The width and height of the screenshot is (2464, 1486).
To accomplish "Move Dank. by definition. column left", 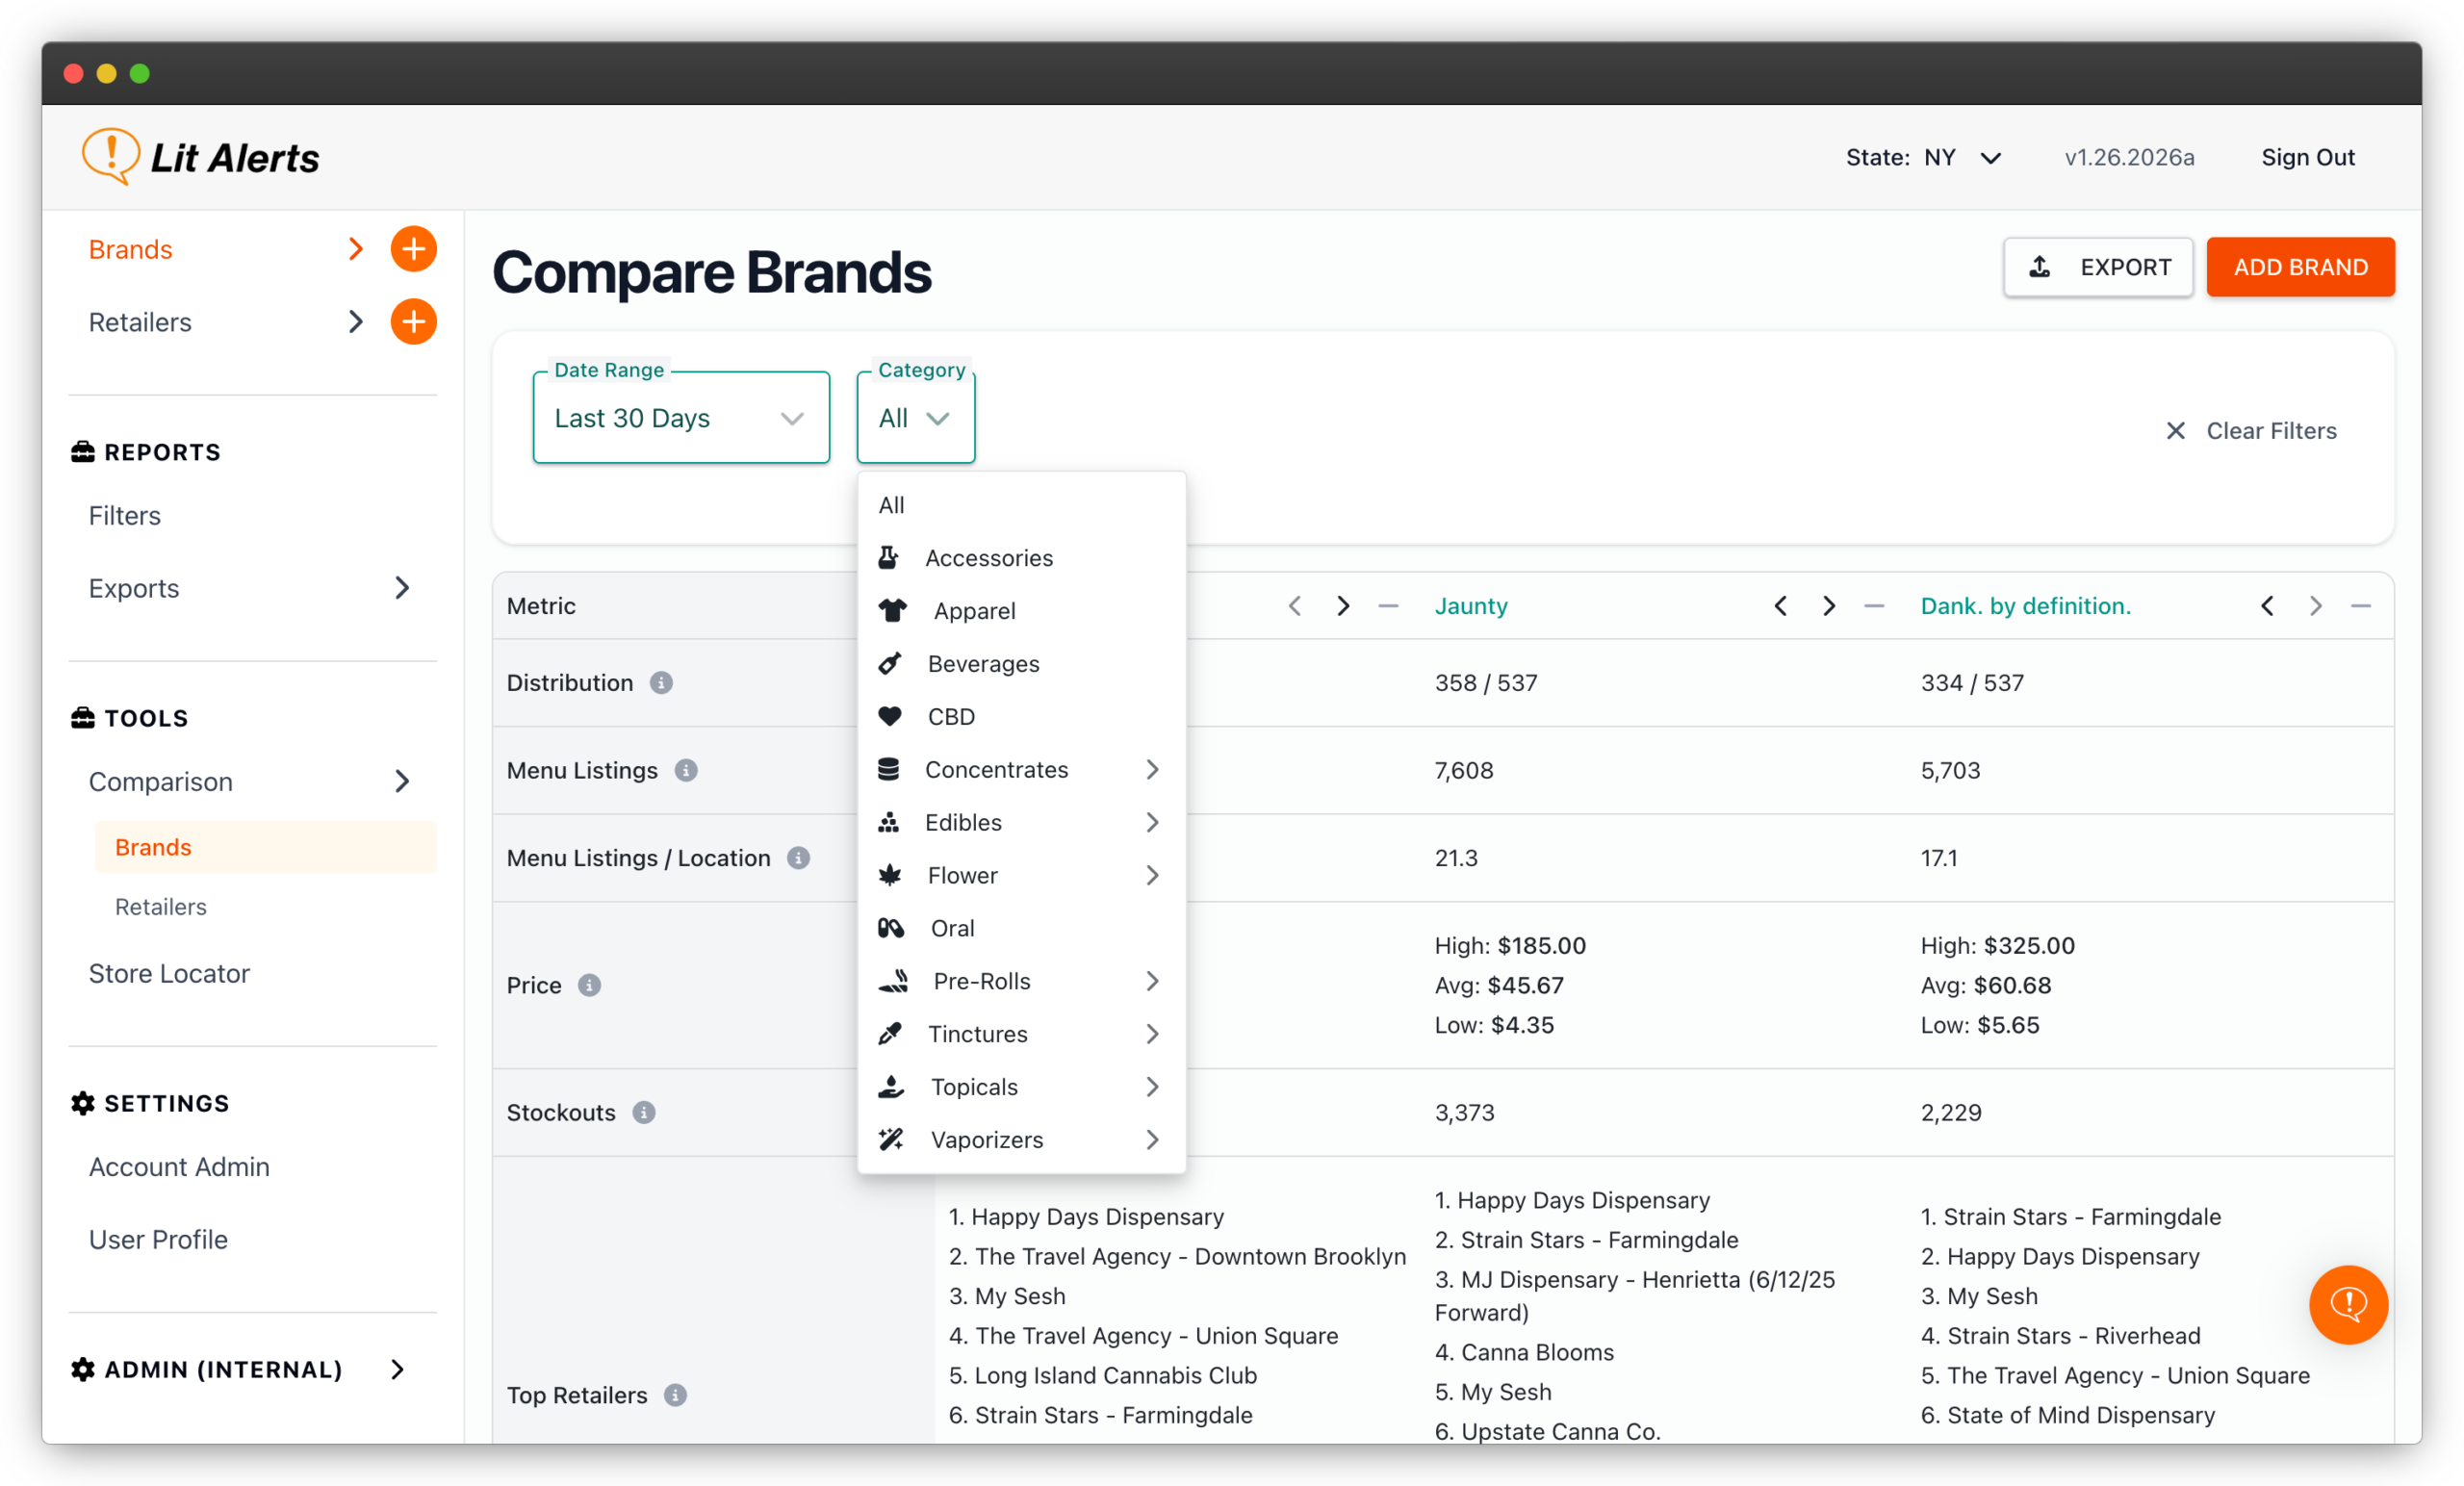I will point(2267,606).
